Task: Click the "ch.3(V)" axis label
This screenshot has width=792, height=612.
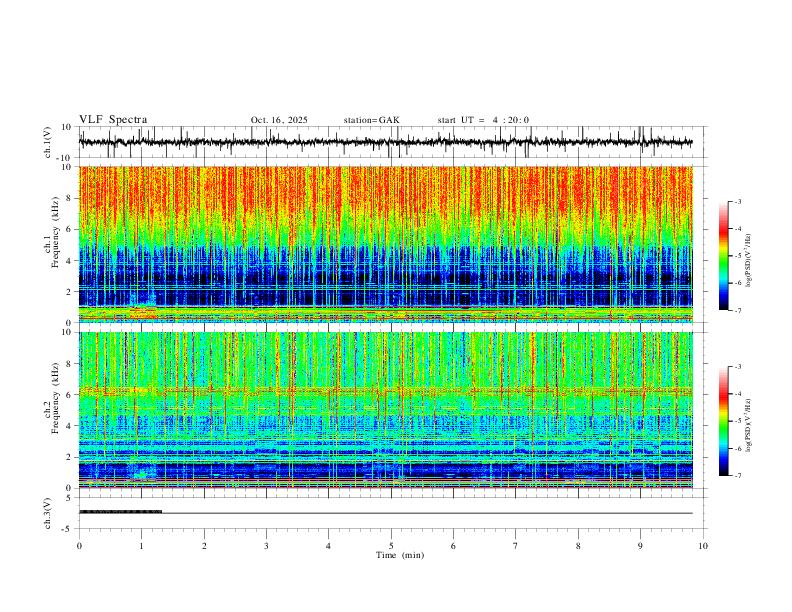Action: (x=48, y=513)
